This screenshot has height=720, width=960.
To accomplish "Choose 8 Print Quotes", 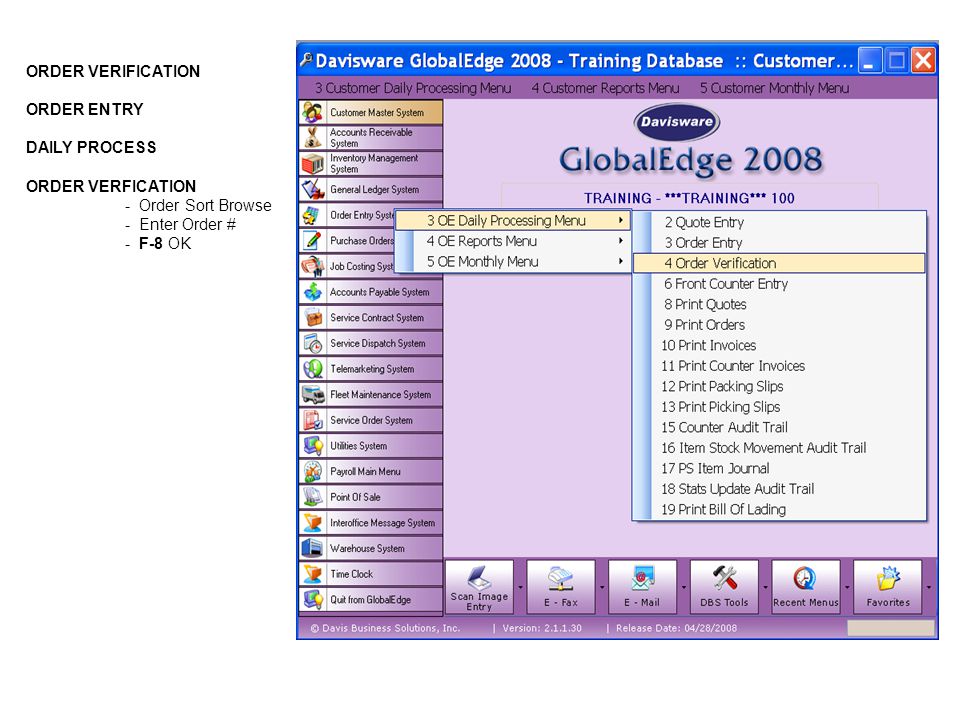I will click(x=779, y=304).
